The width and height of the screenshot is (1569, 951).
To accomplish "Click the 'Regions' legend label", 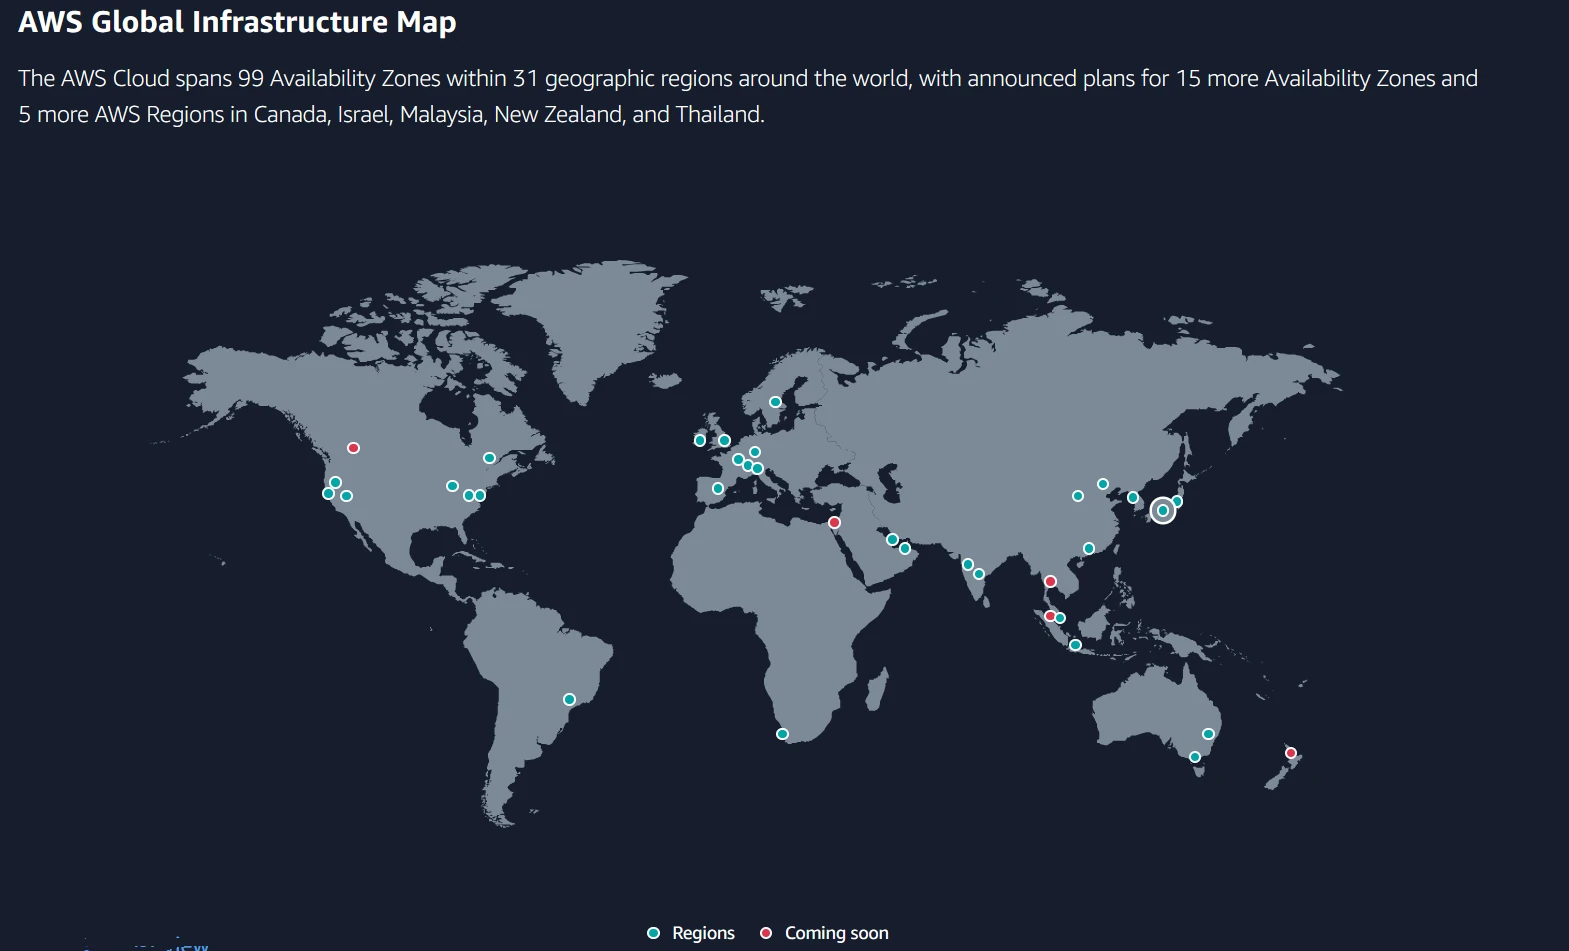I will (x=703, y=933).
